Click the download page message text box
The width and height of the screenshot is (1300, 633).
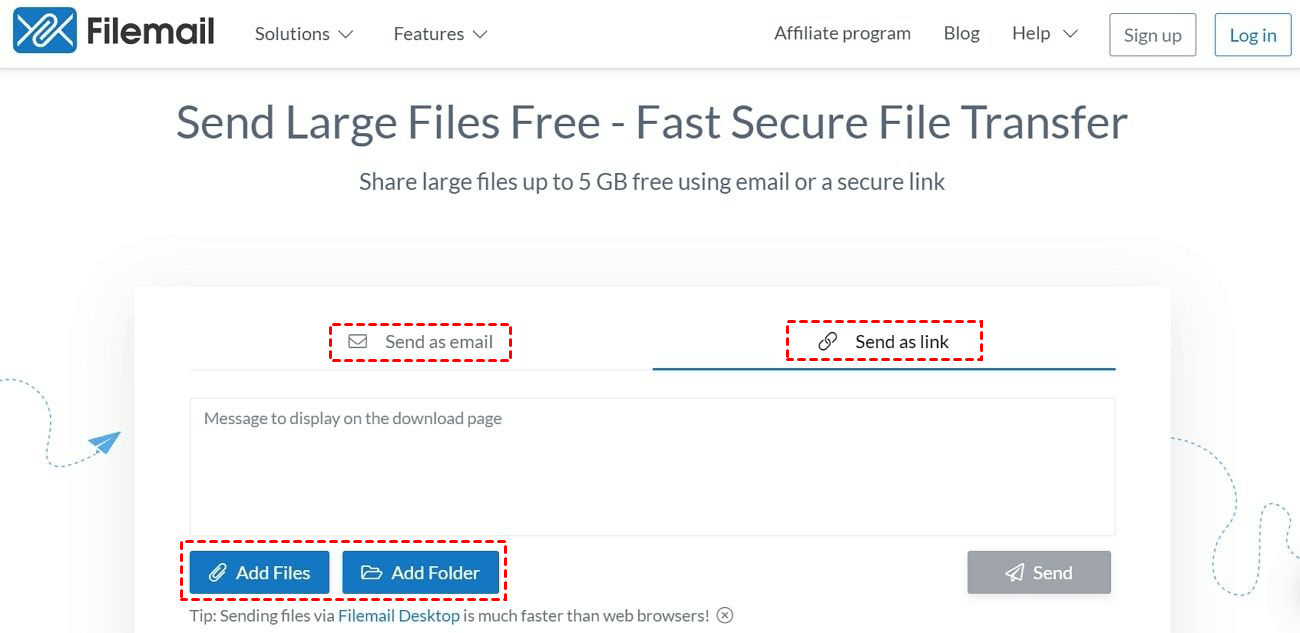pos(652,467)
